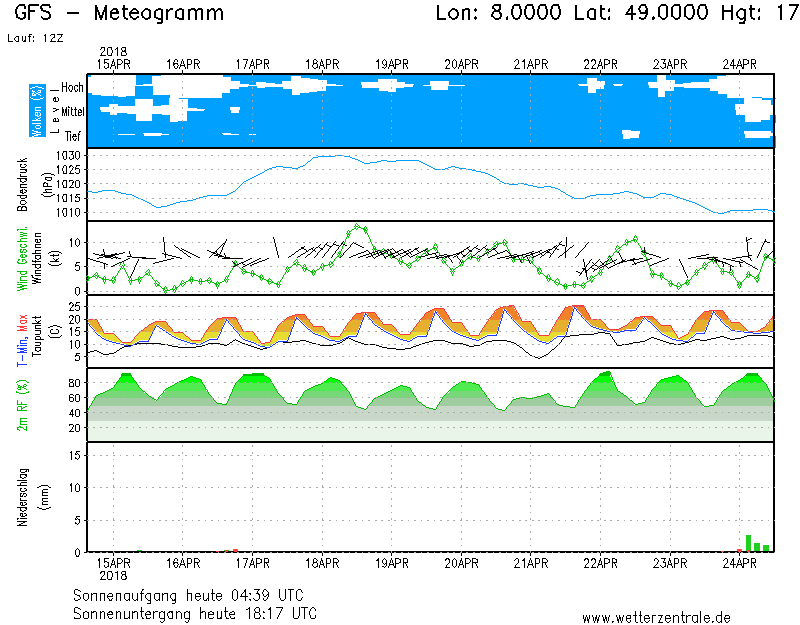Click the "GFS – Meteogramm" chart title
800x625 pixels.
click(119, 13)
